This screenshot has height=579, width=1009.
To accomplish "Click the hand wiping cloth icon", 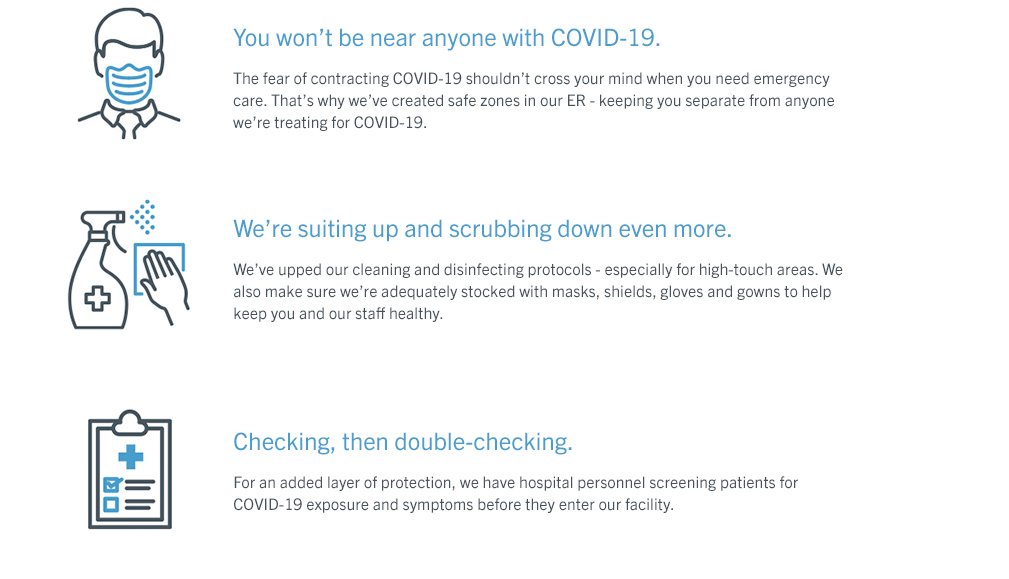I will [162, 282].
